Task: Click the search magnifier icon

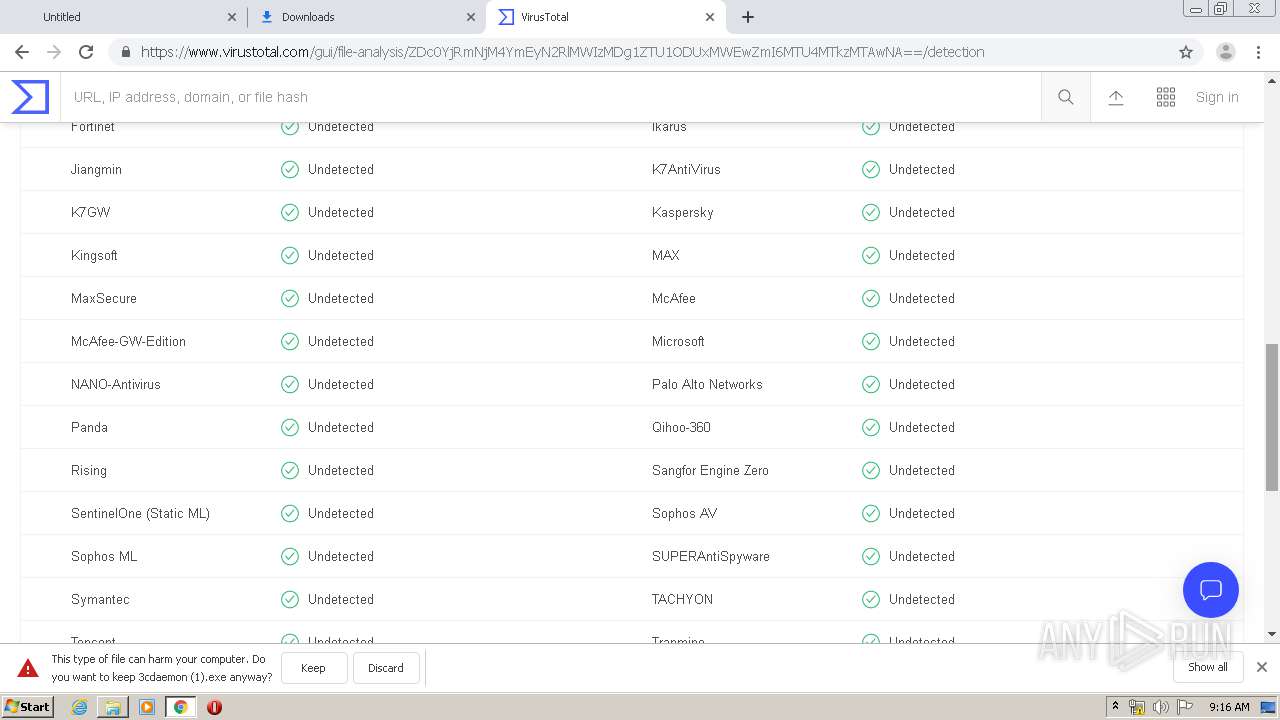Action: tap(1066, 97)
